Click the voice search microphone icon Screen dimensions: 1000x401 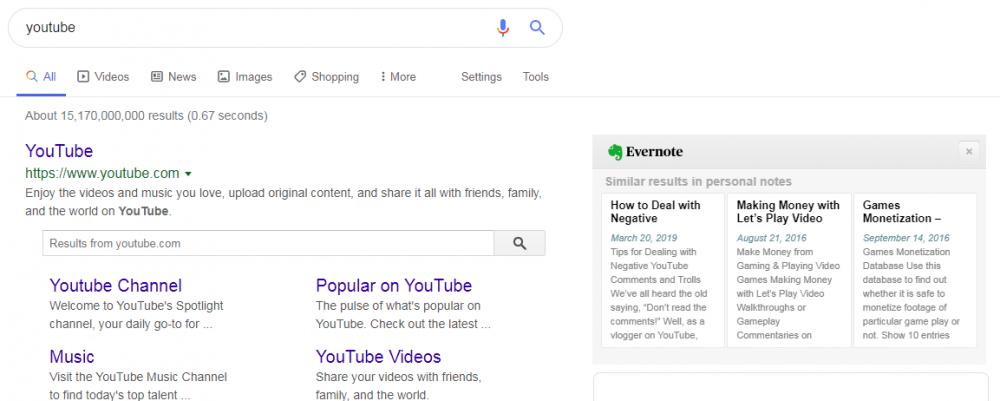503,27
